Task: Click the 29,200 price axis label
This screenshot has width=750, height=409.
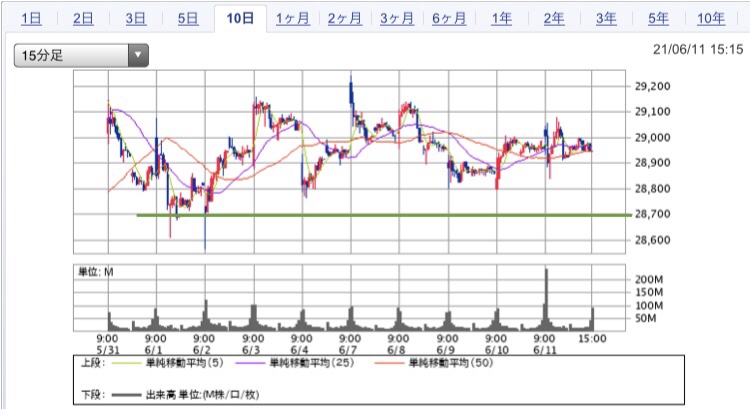Action: pos(652,86)
